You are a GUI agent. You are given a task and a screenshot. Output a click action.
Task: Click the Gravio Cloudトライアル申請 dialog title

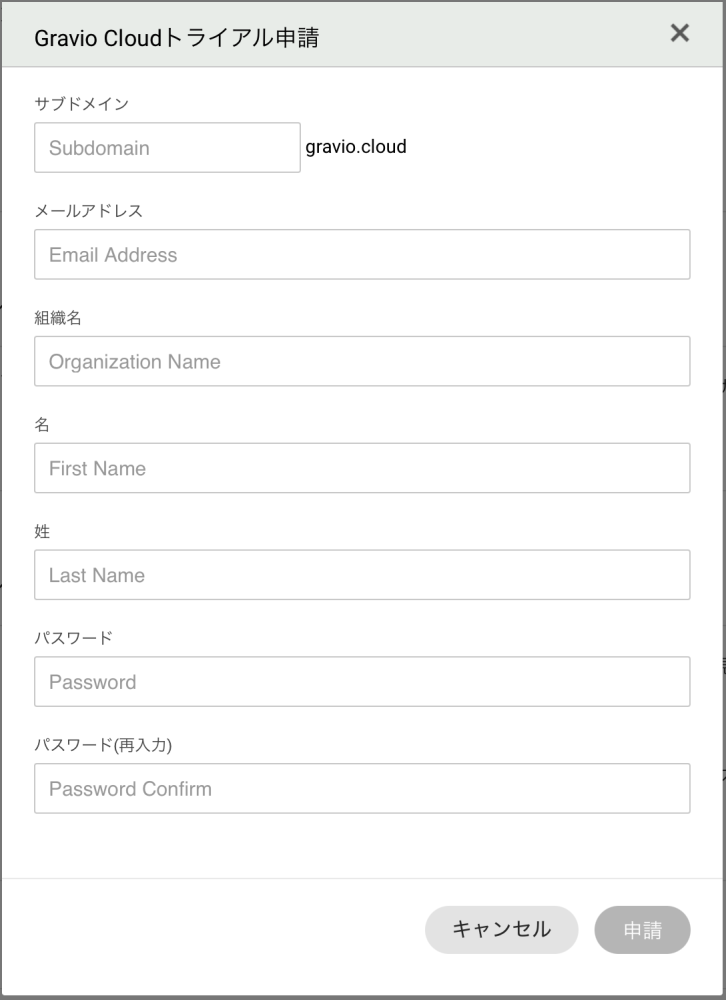point(177,38)
